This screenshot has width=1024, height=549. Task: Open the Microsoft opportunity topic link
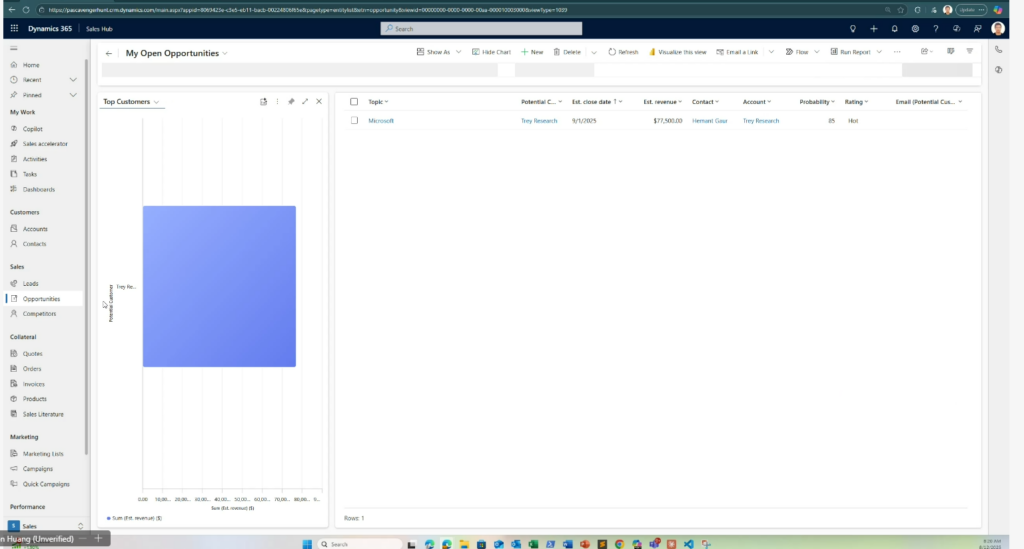click(381, 121)
